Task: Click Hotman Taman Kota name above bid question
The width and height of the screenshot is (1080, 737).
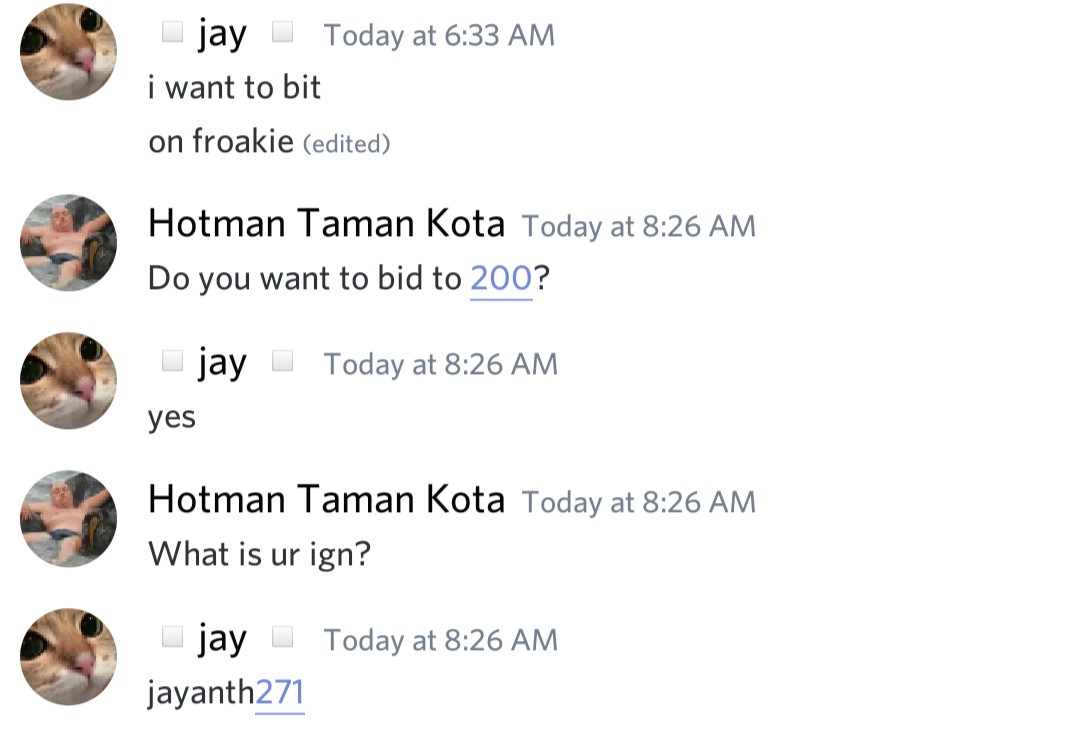Action: [x=326, y=224]
